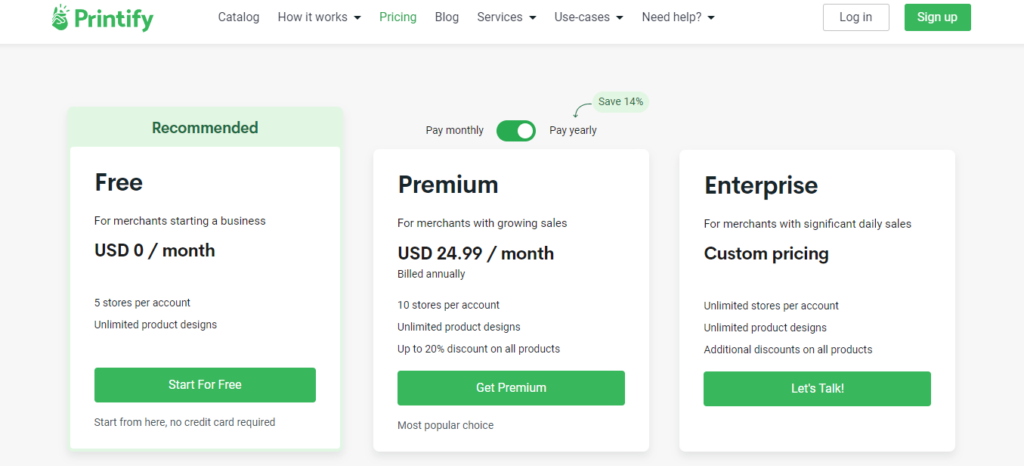The width and height of the screenshot is (1024, 466).
Task: Click the Save 14% badge
Action: 620,102
